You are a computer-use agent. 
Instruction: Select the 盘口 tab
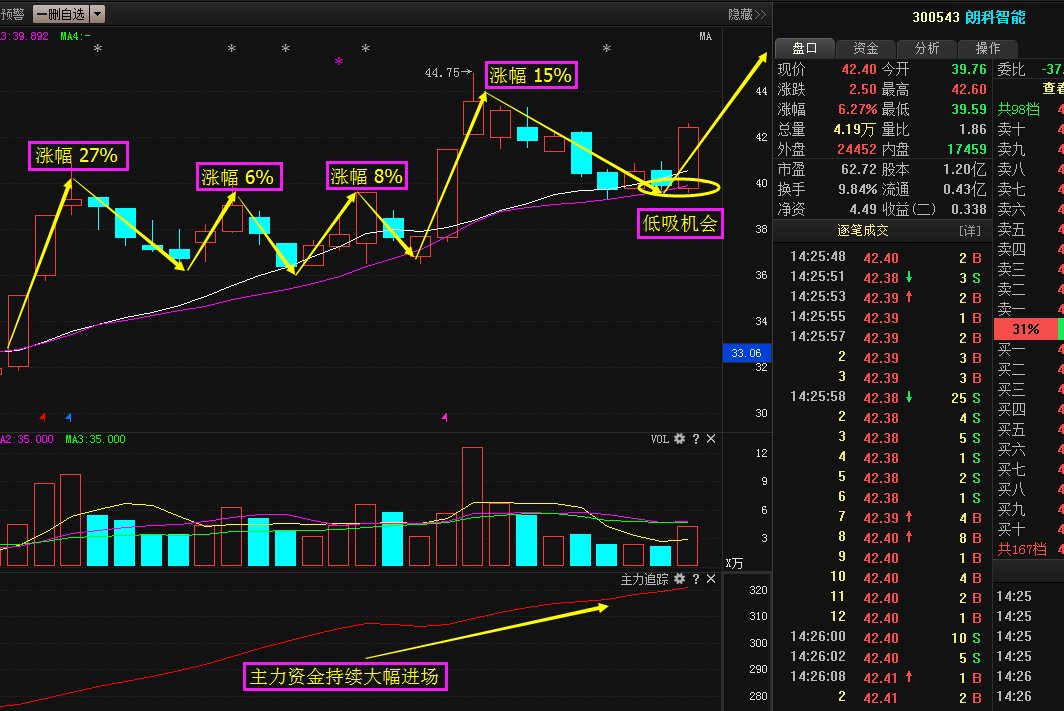(x=805, y=48)
